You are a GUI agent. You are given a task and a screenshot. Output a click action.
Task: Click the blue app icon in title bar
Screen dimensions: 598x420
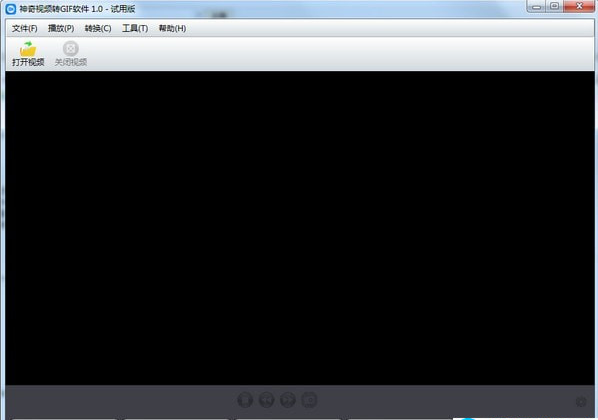tap(11, 8)
